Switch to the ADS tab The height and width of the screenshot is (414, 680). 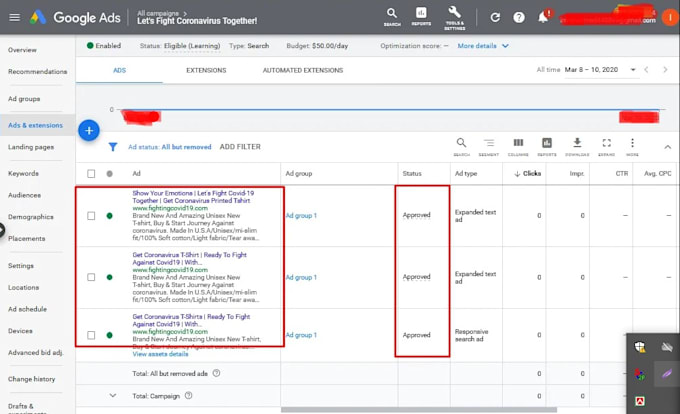[x=119, y=70]
